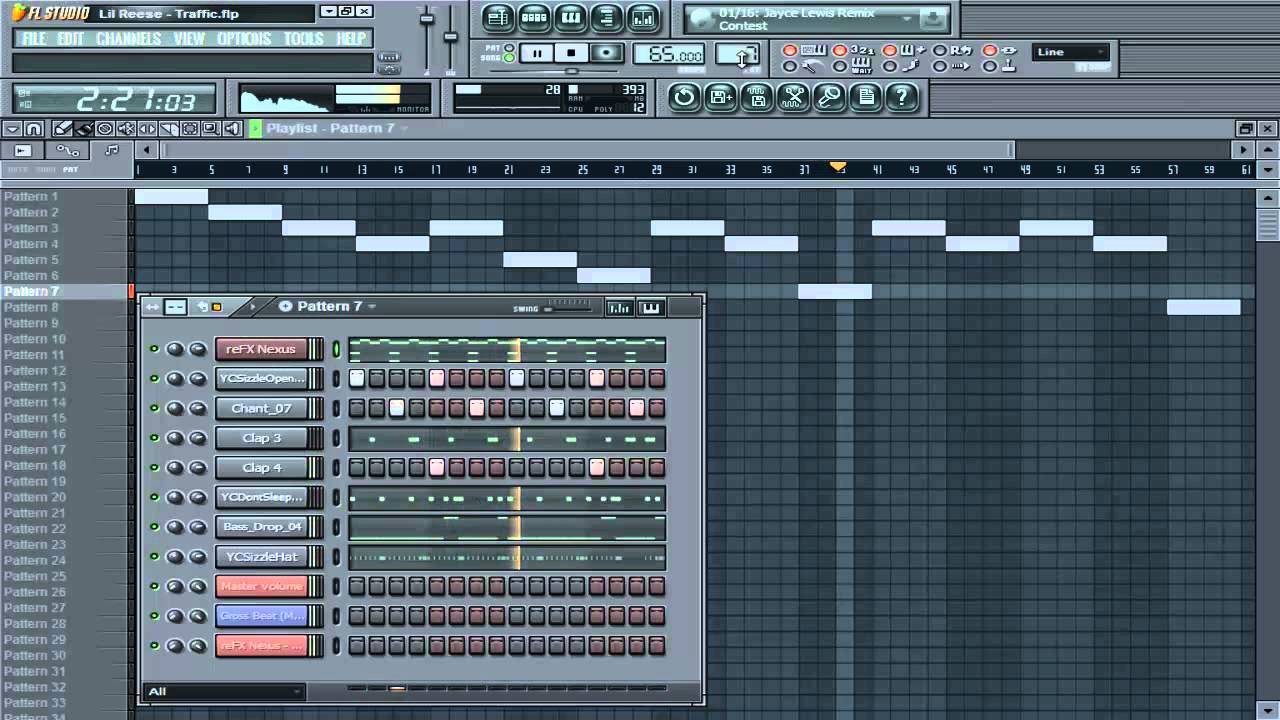The height and width of the screenshot is (720, 1280).
Task: Open the audio editor tool button
Action: tap(793, 97)
